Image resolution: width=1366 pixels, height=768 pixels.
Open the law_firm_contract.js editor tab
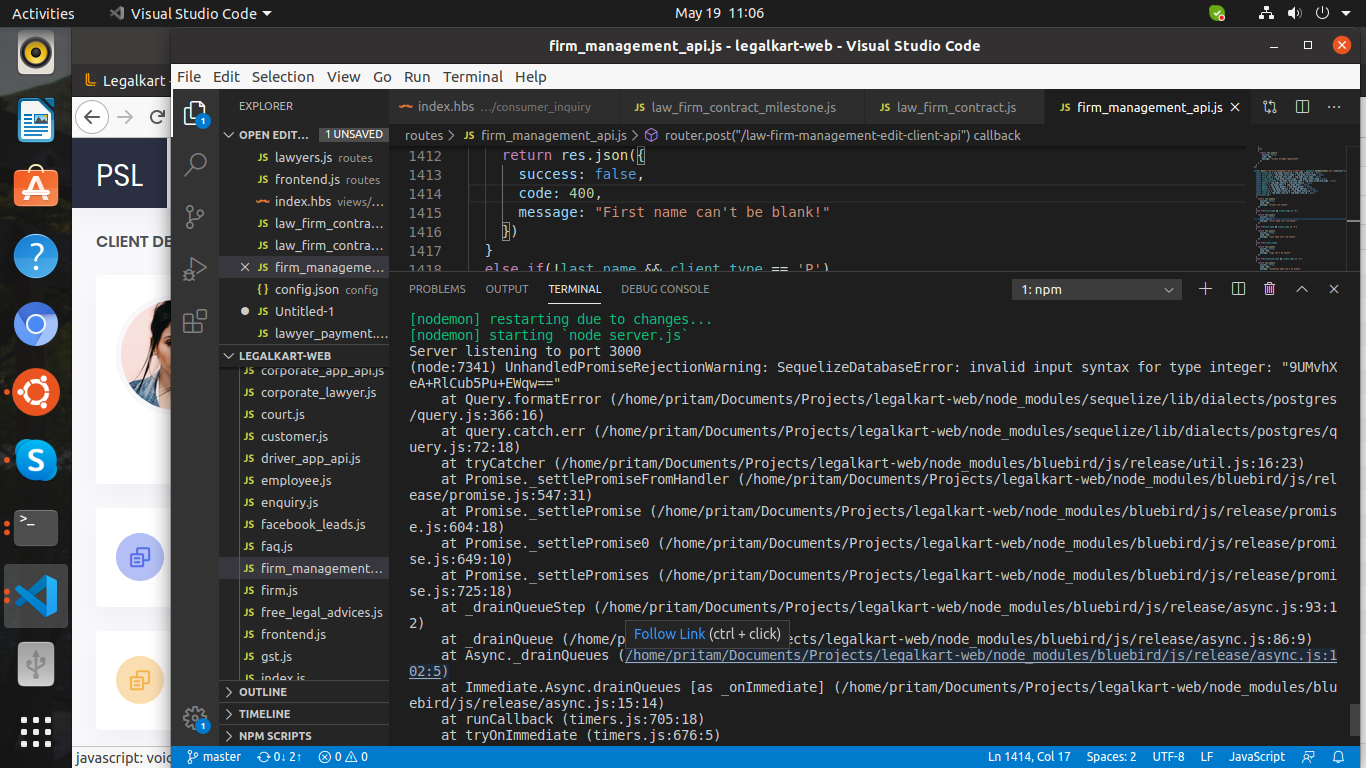(955, 107)
